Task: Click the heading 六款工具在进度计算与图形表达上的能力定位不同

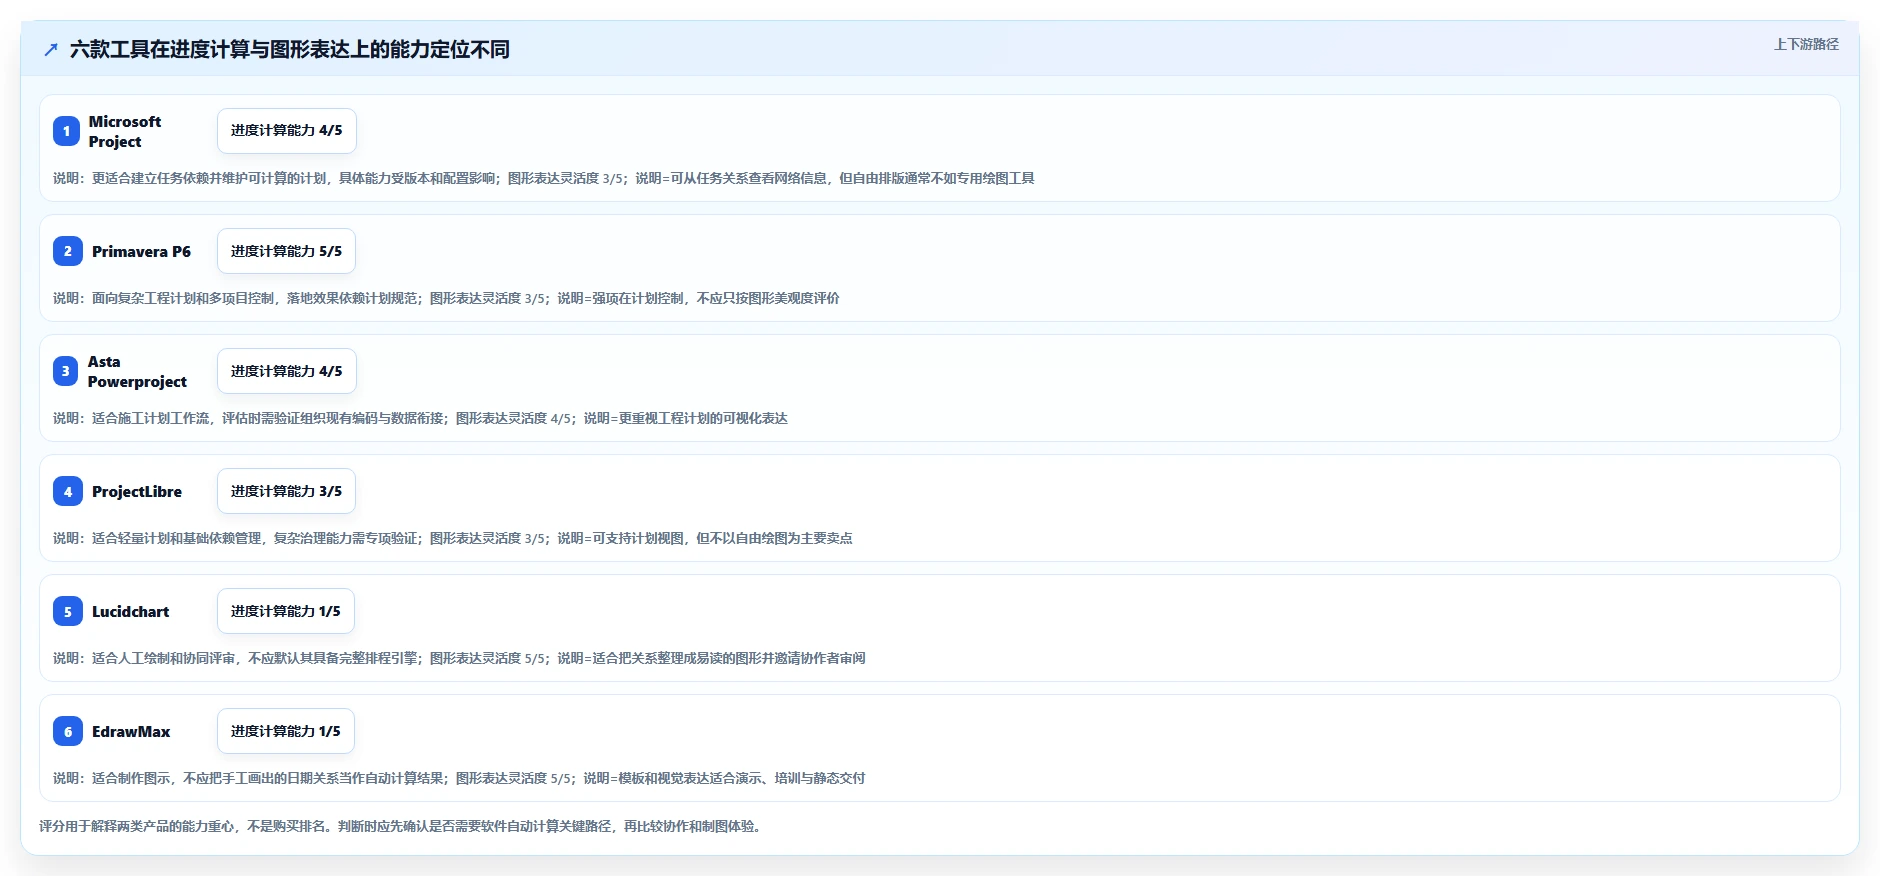Action: point(290,50)
